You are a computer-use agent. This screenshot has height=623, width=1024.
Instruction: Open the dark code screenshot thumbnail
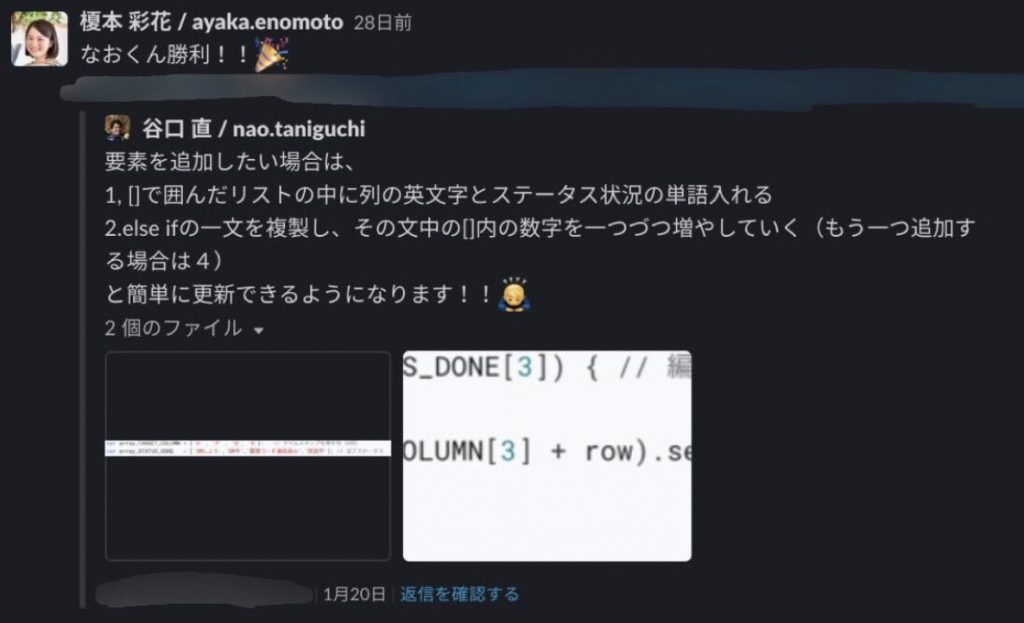pos(248,456)
